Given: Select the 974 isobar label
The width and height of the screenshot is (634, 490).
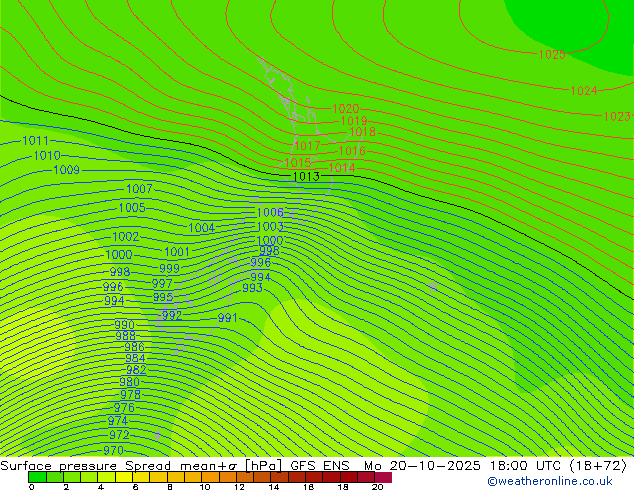Looking at the screenshot, I should coord(118,421).
